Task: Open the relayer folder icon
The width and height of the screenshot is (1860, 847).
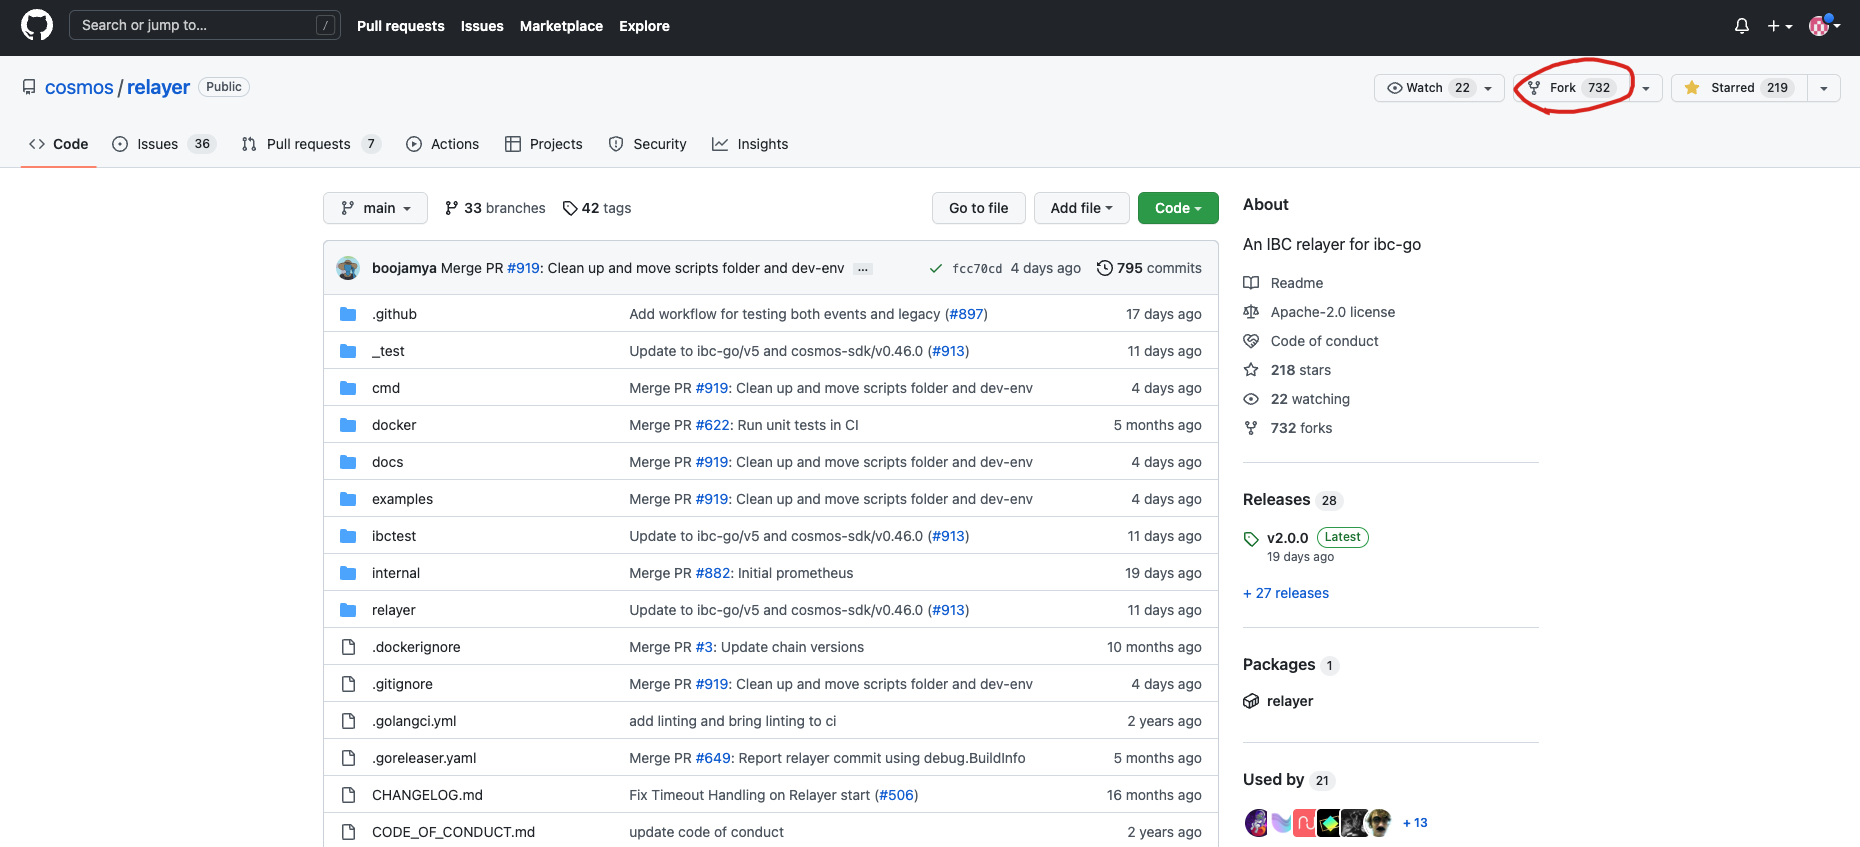Action: (348, 610)
